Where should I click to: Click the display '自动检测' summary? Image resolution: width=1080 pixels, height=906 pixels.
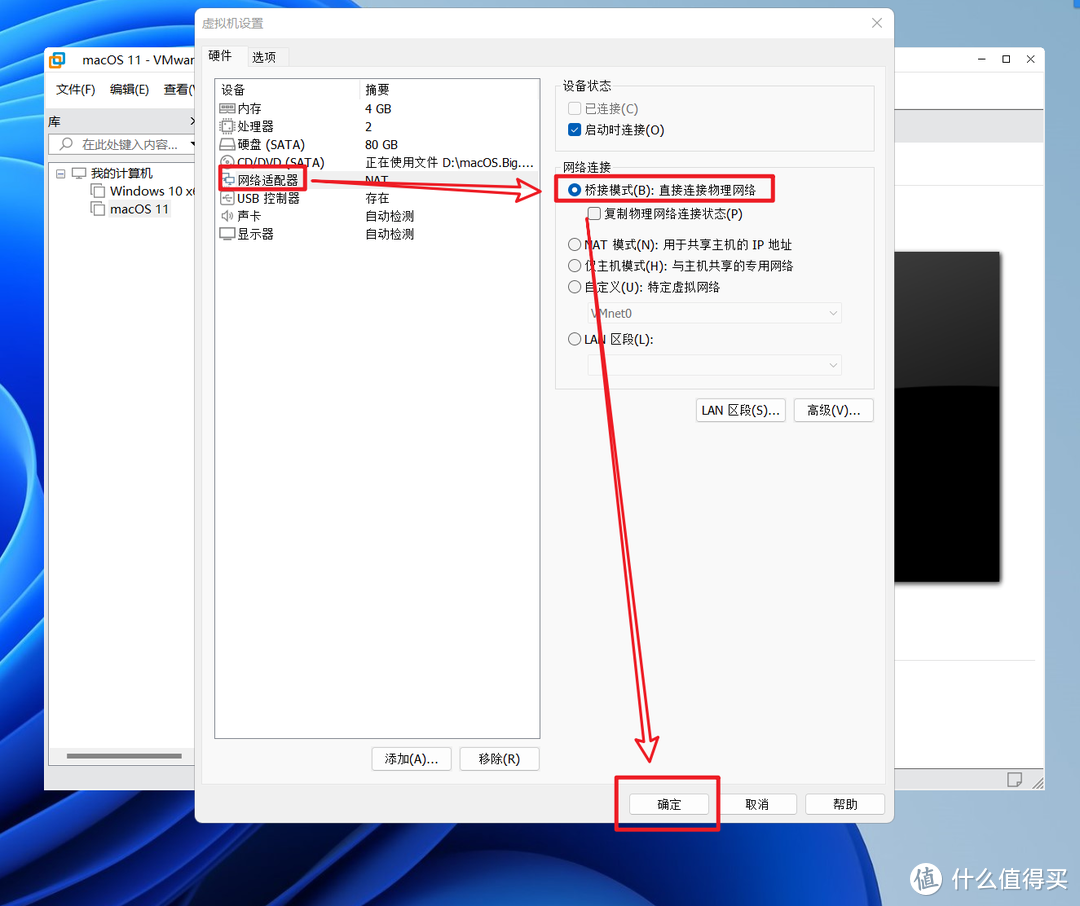390,234
